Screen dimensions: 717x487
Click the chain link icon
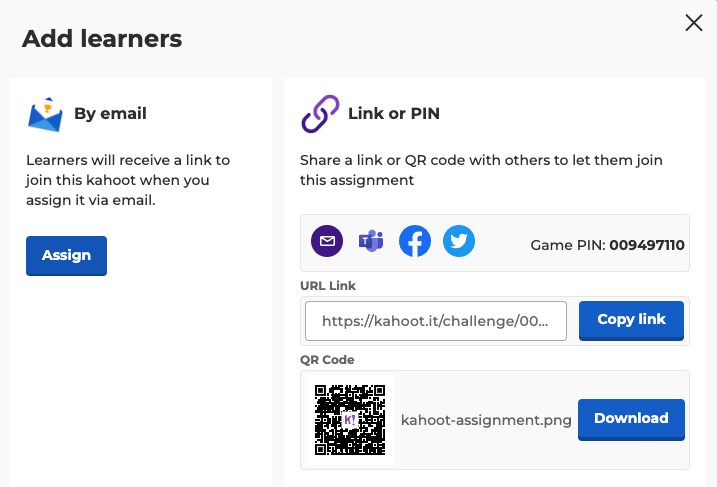pyautogui.click(x=320, y=114)
